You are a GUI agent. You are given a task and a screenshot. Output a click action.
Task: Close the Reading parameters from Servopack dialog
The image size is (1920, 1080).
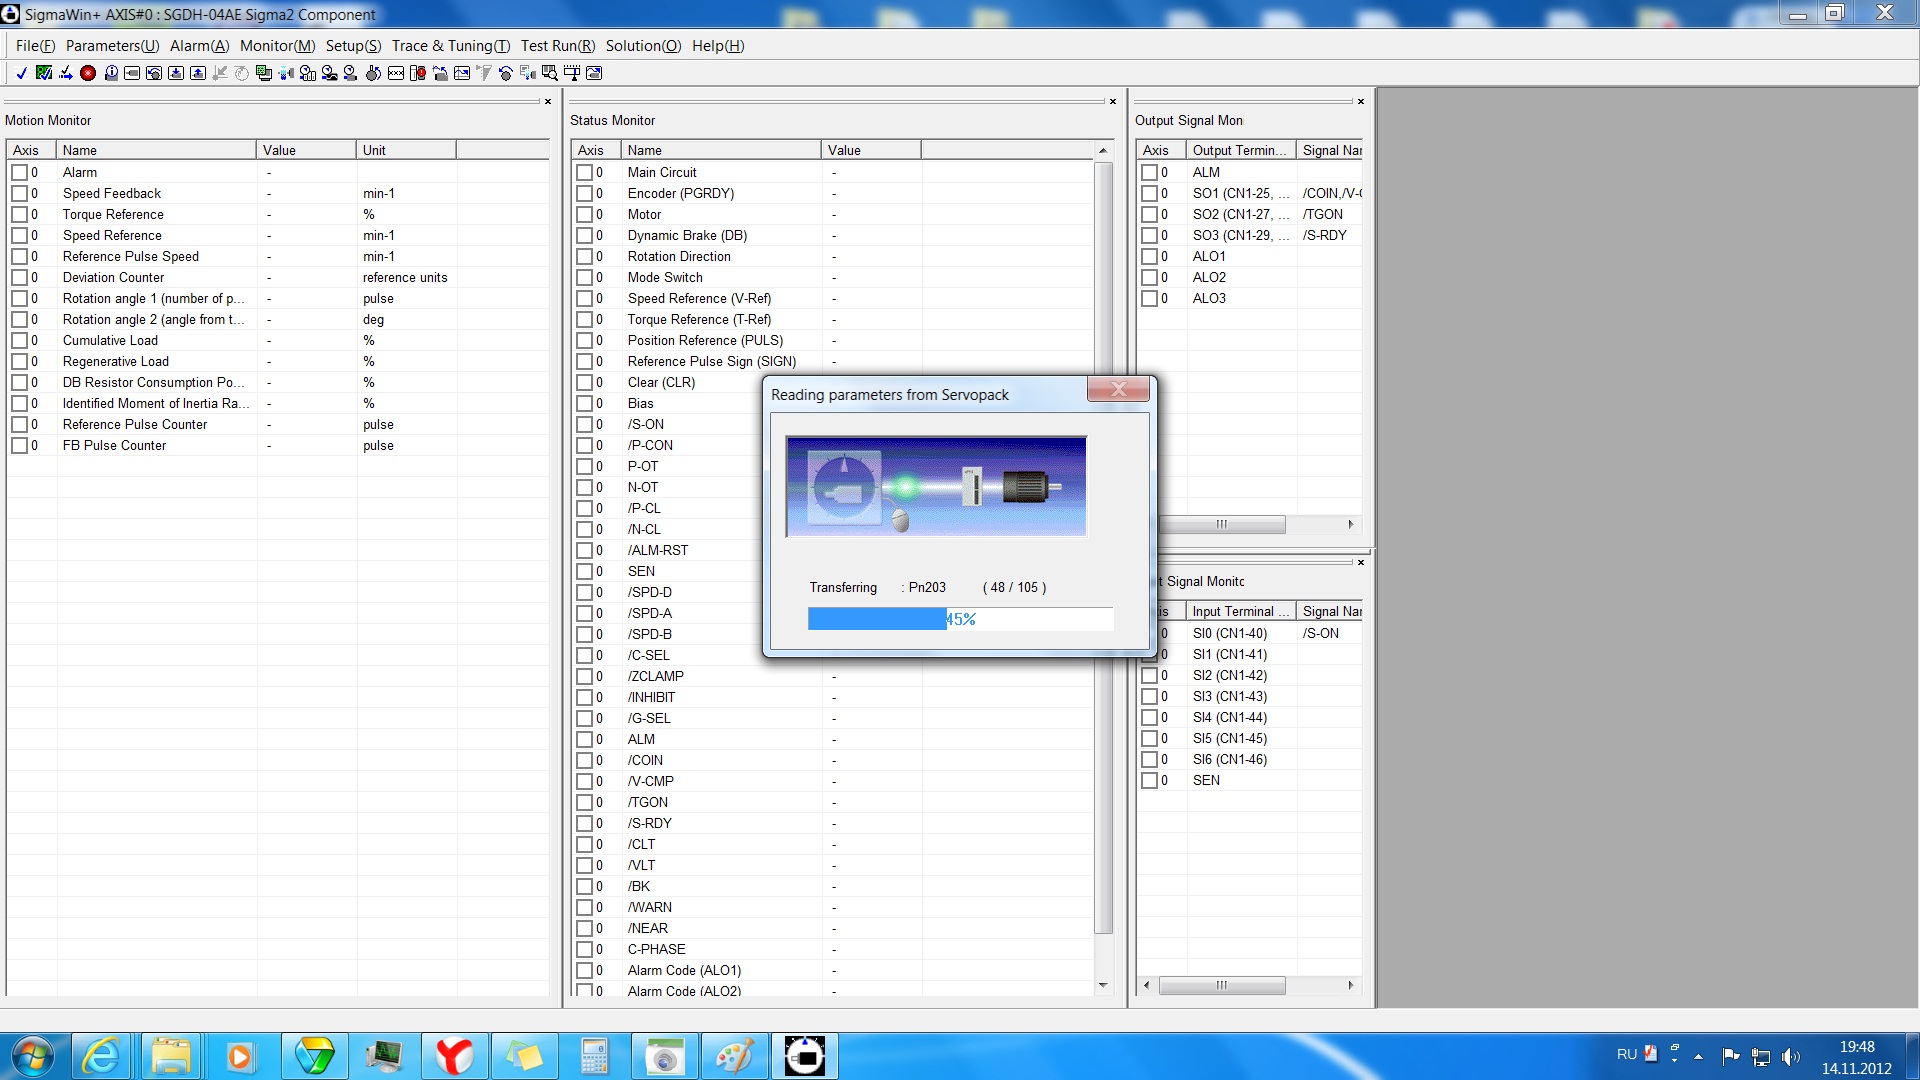1118,390
